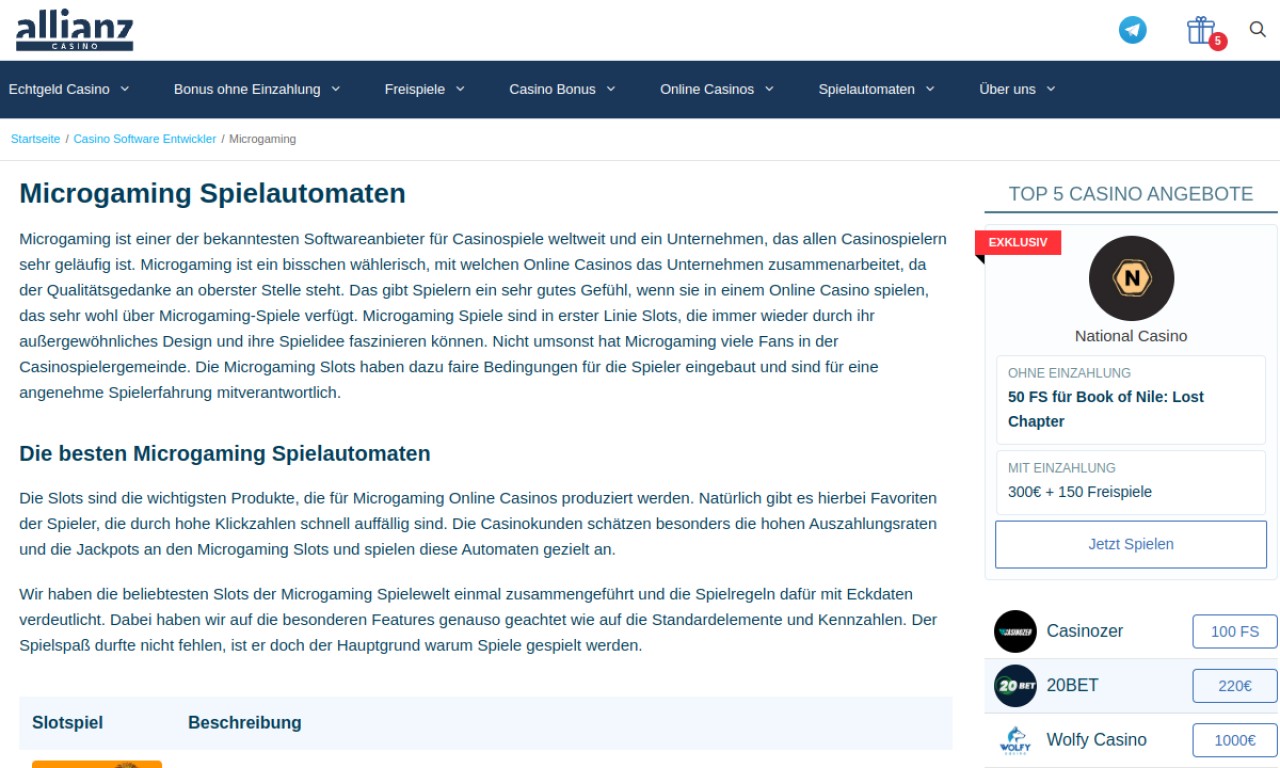Open Casino Software Entwickler breadcrumb

coord(145,139)
